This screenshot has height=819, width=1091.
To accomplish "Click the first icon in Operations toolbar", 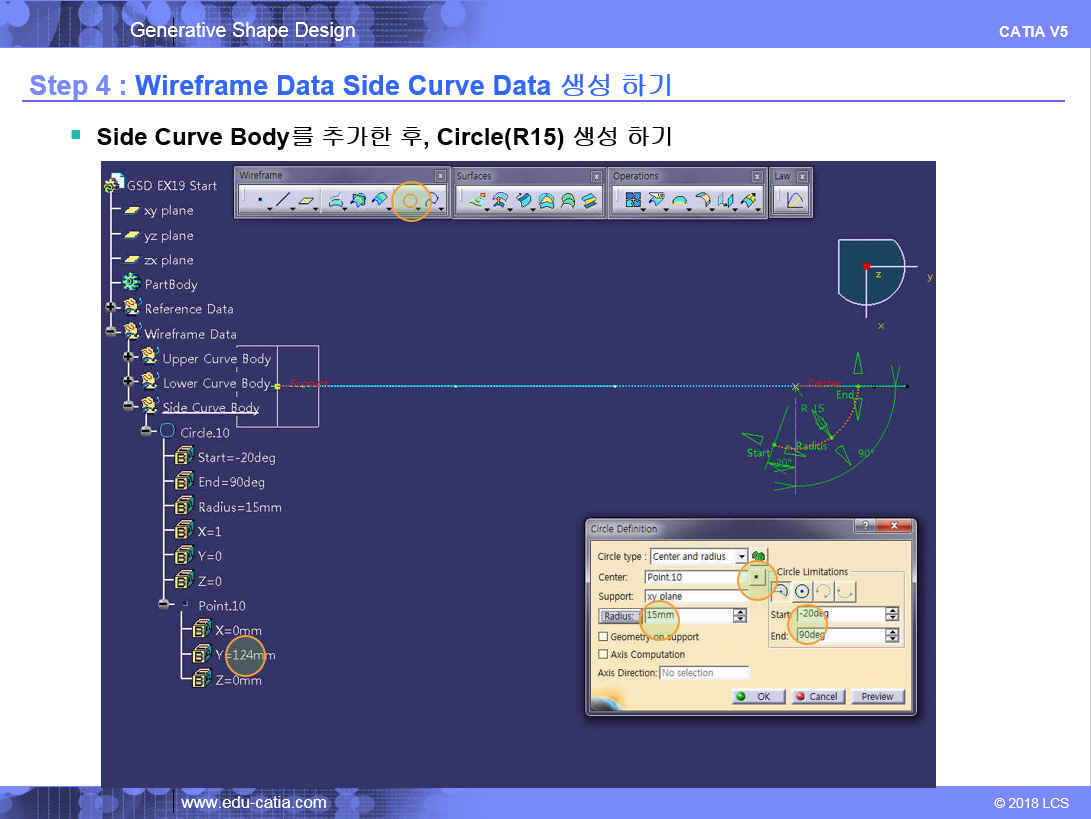I will click(632, 201).
